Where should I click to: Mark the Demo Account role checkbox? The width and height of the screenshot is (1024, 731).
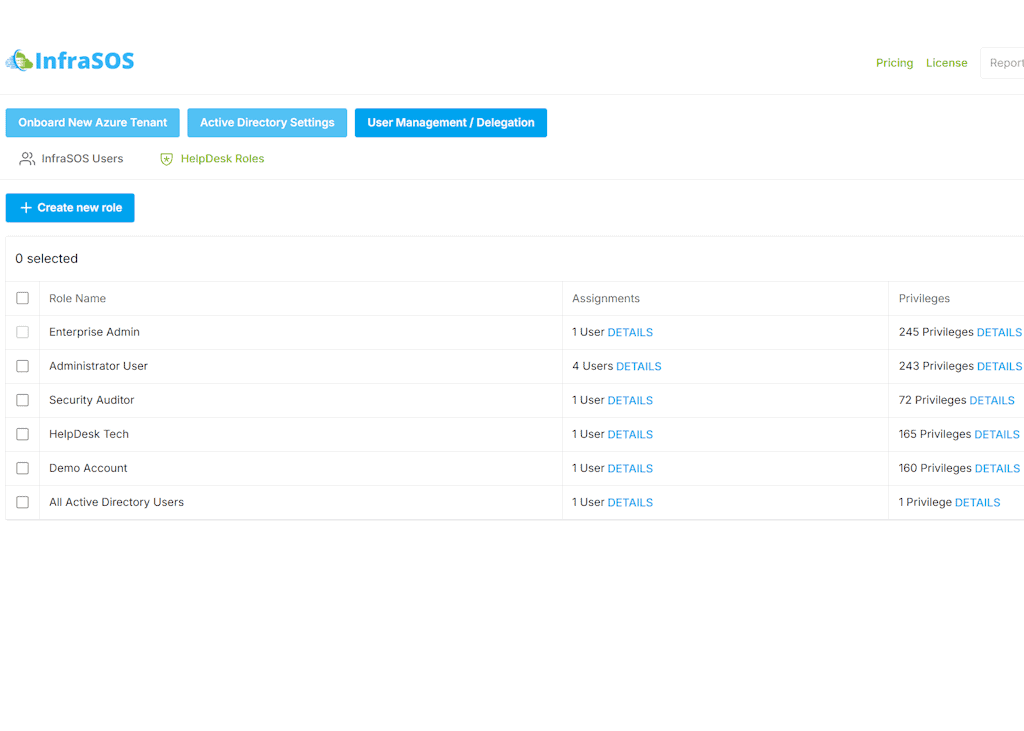point(23,468)
